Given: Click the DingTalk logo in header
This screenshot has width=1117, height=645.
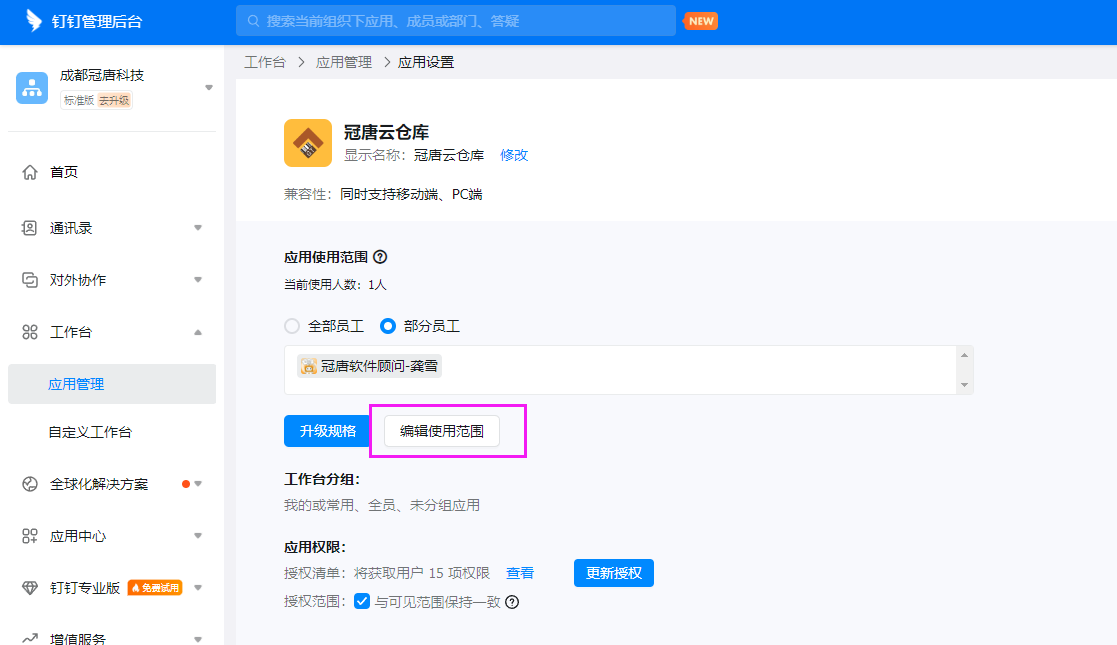Looking at the screenshot, I should tap(33, 21).
